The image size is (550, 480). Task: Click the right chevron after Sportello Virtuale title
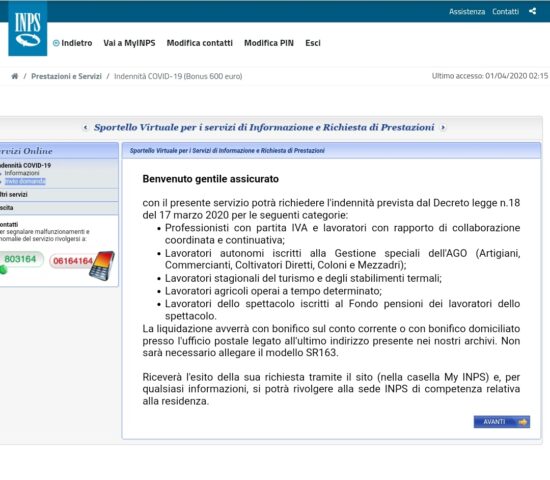443,127
